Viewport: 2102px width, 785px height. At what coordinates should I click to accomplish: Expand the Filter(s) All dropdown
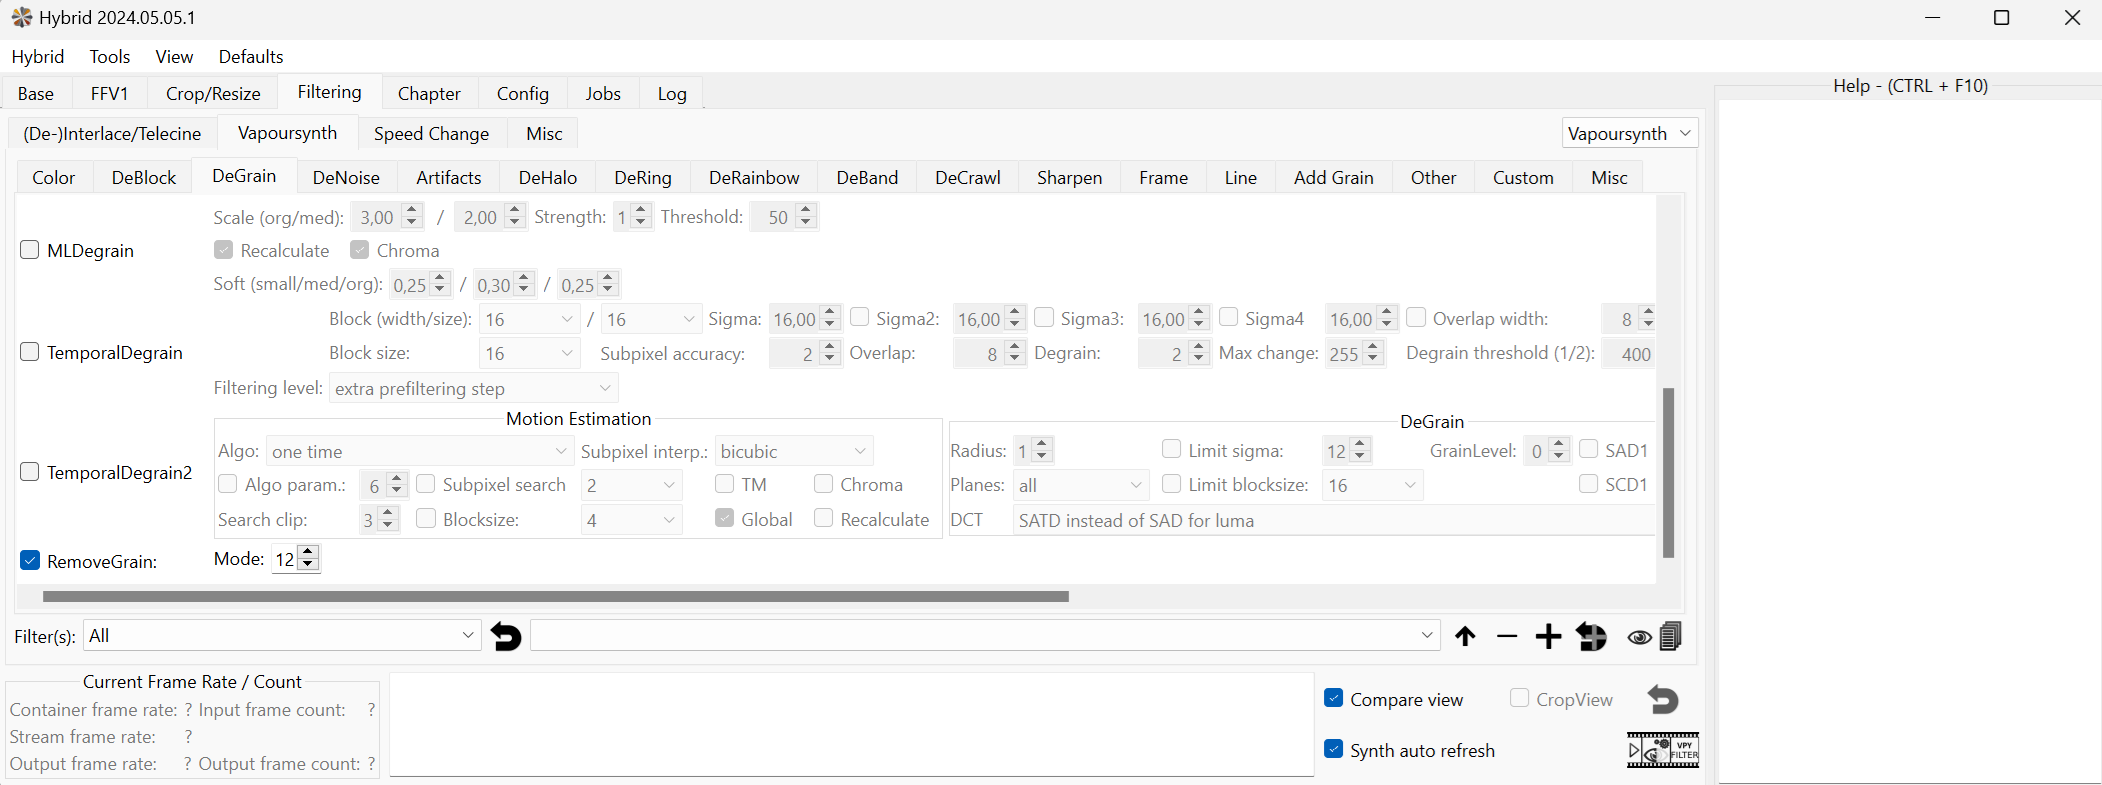[281, 636]
